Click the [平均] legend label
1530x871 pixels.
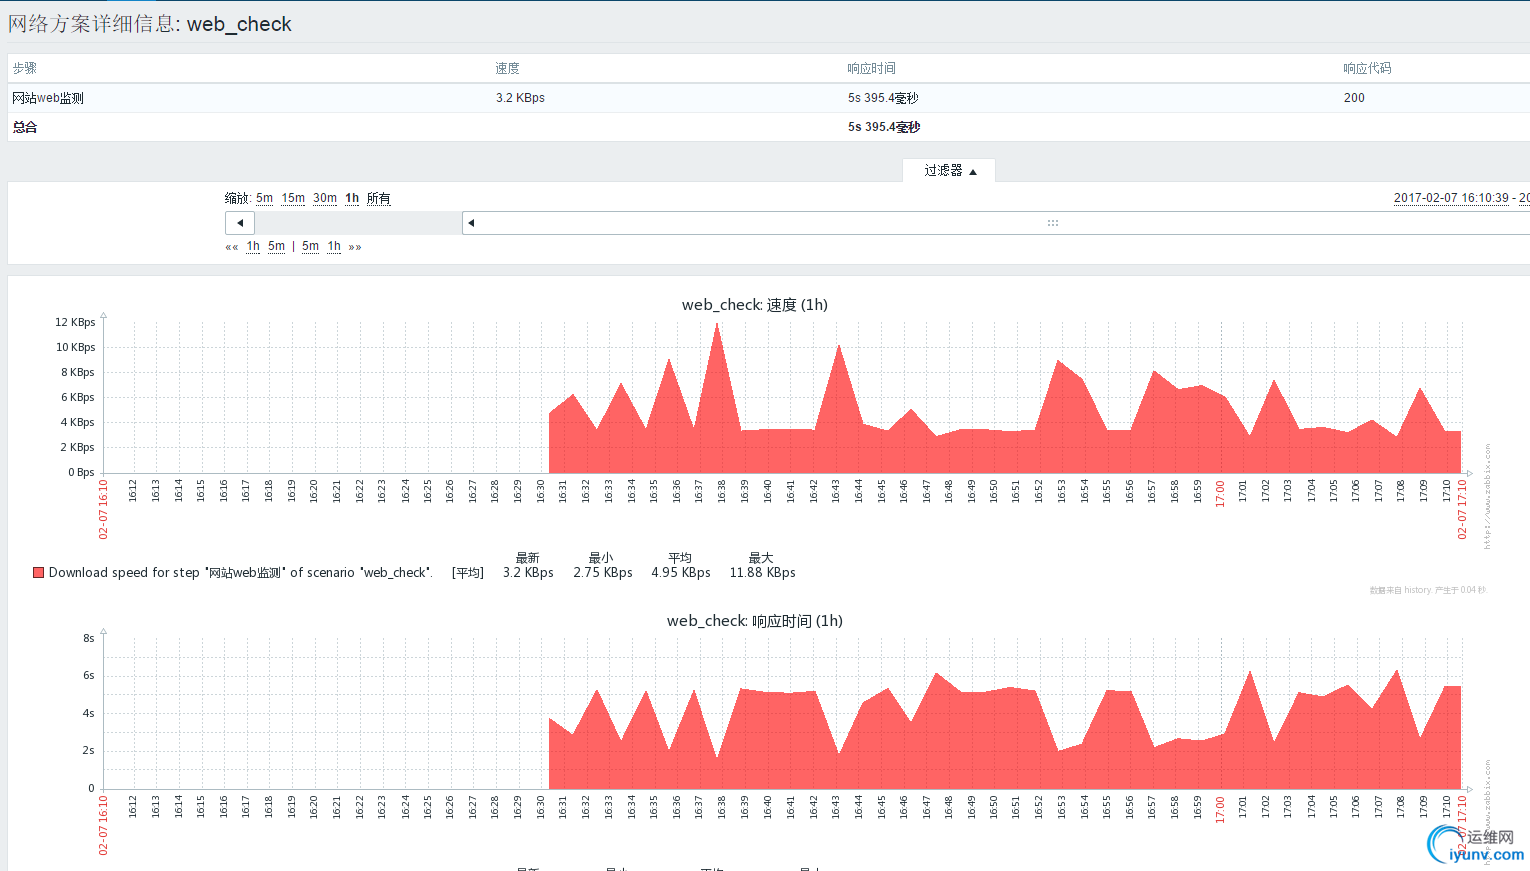468,573
